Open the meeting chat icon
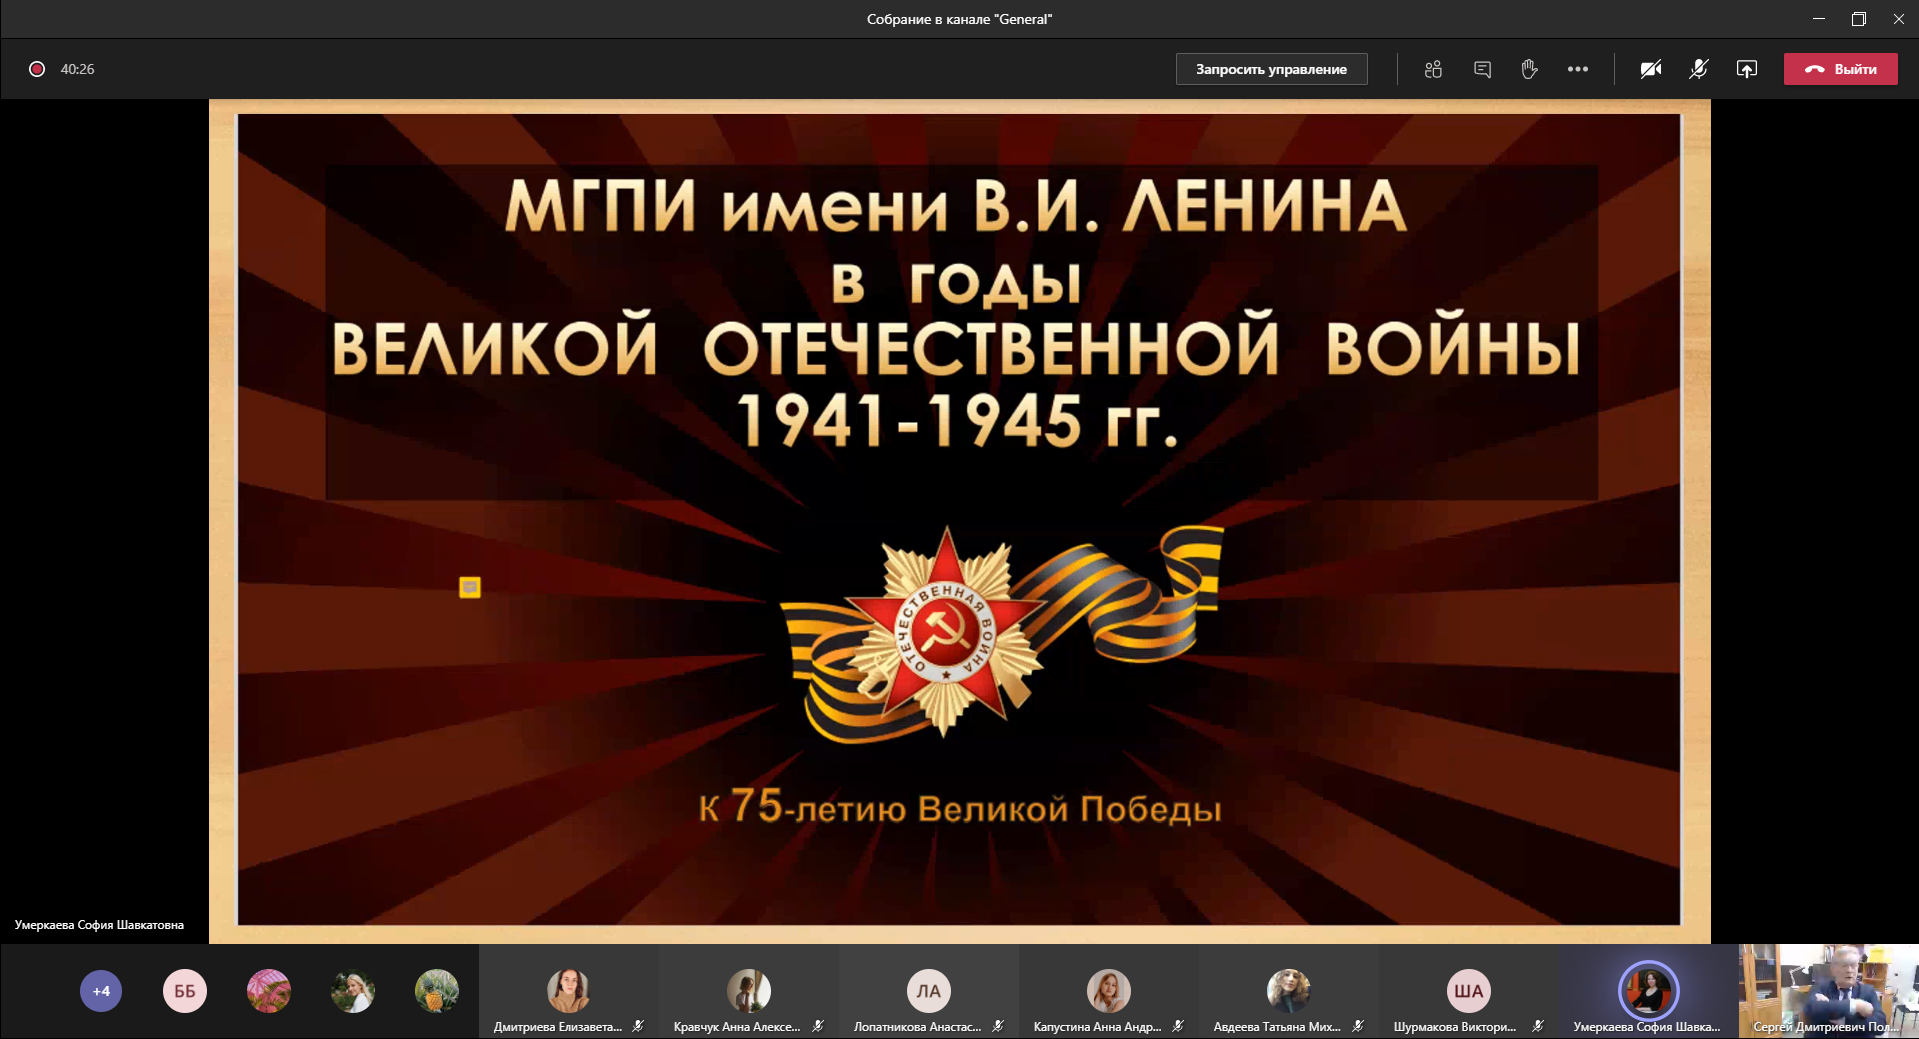This screenshot has width=1919, height=1039. pos(1482,69)
